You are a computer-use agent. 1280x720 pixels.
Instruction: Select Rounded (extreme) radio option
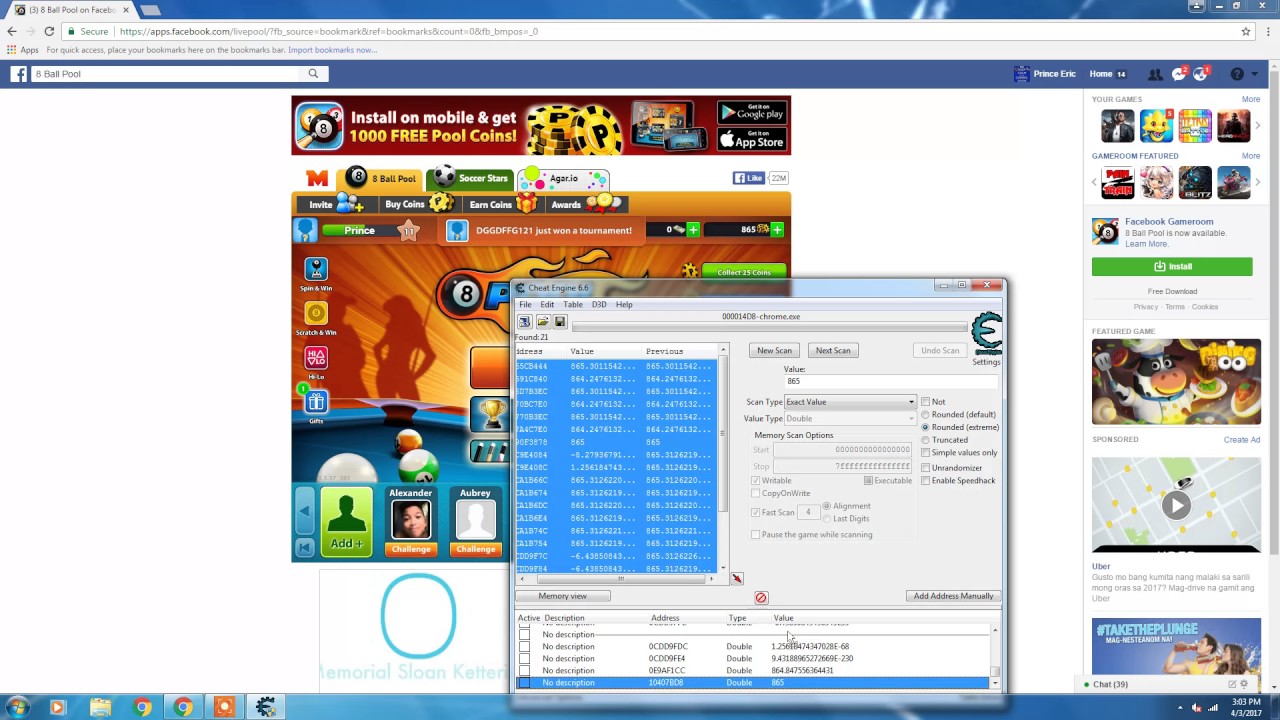click(925, 428)
